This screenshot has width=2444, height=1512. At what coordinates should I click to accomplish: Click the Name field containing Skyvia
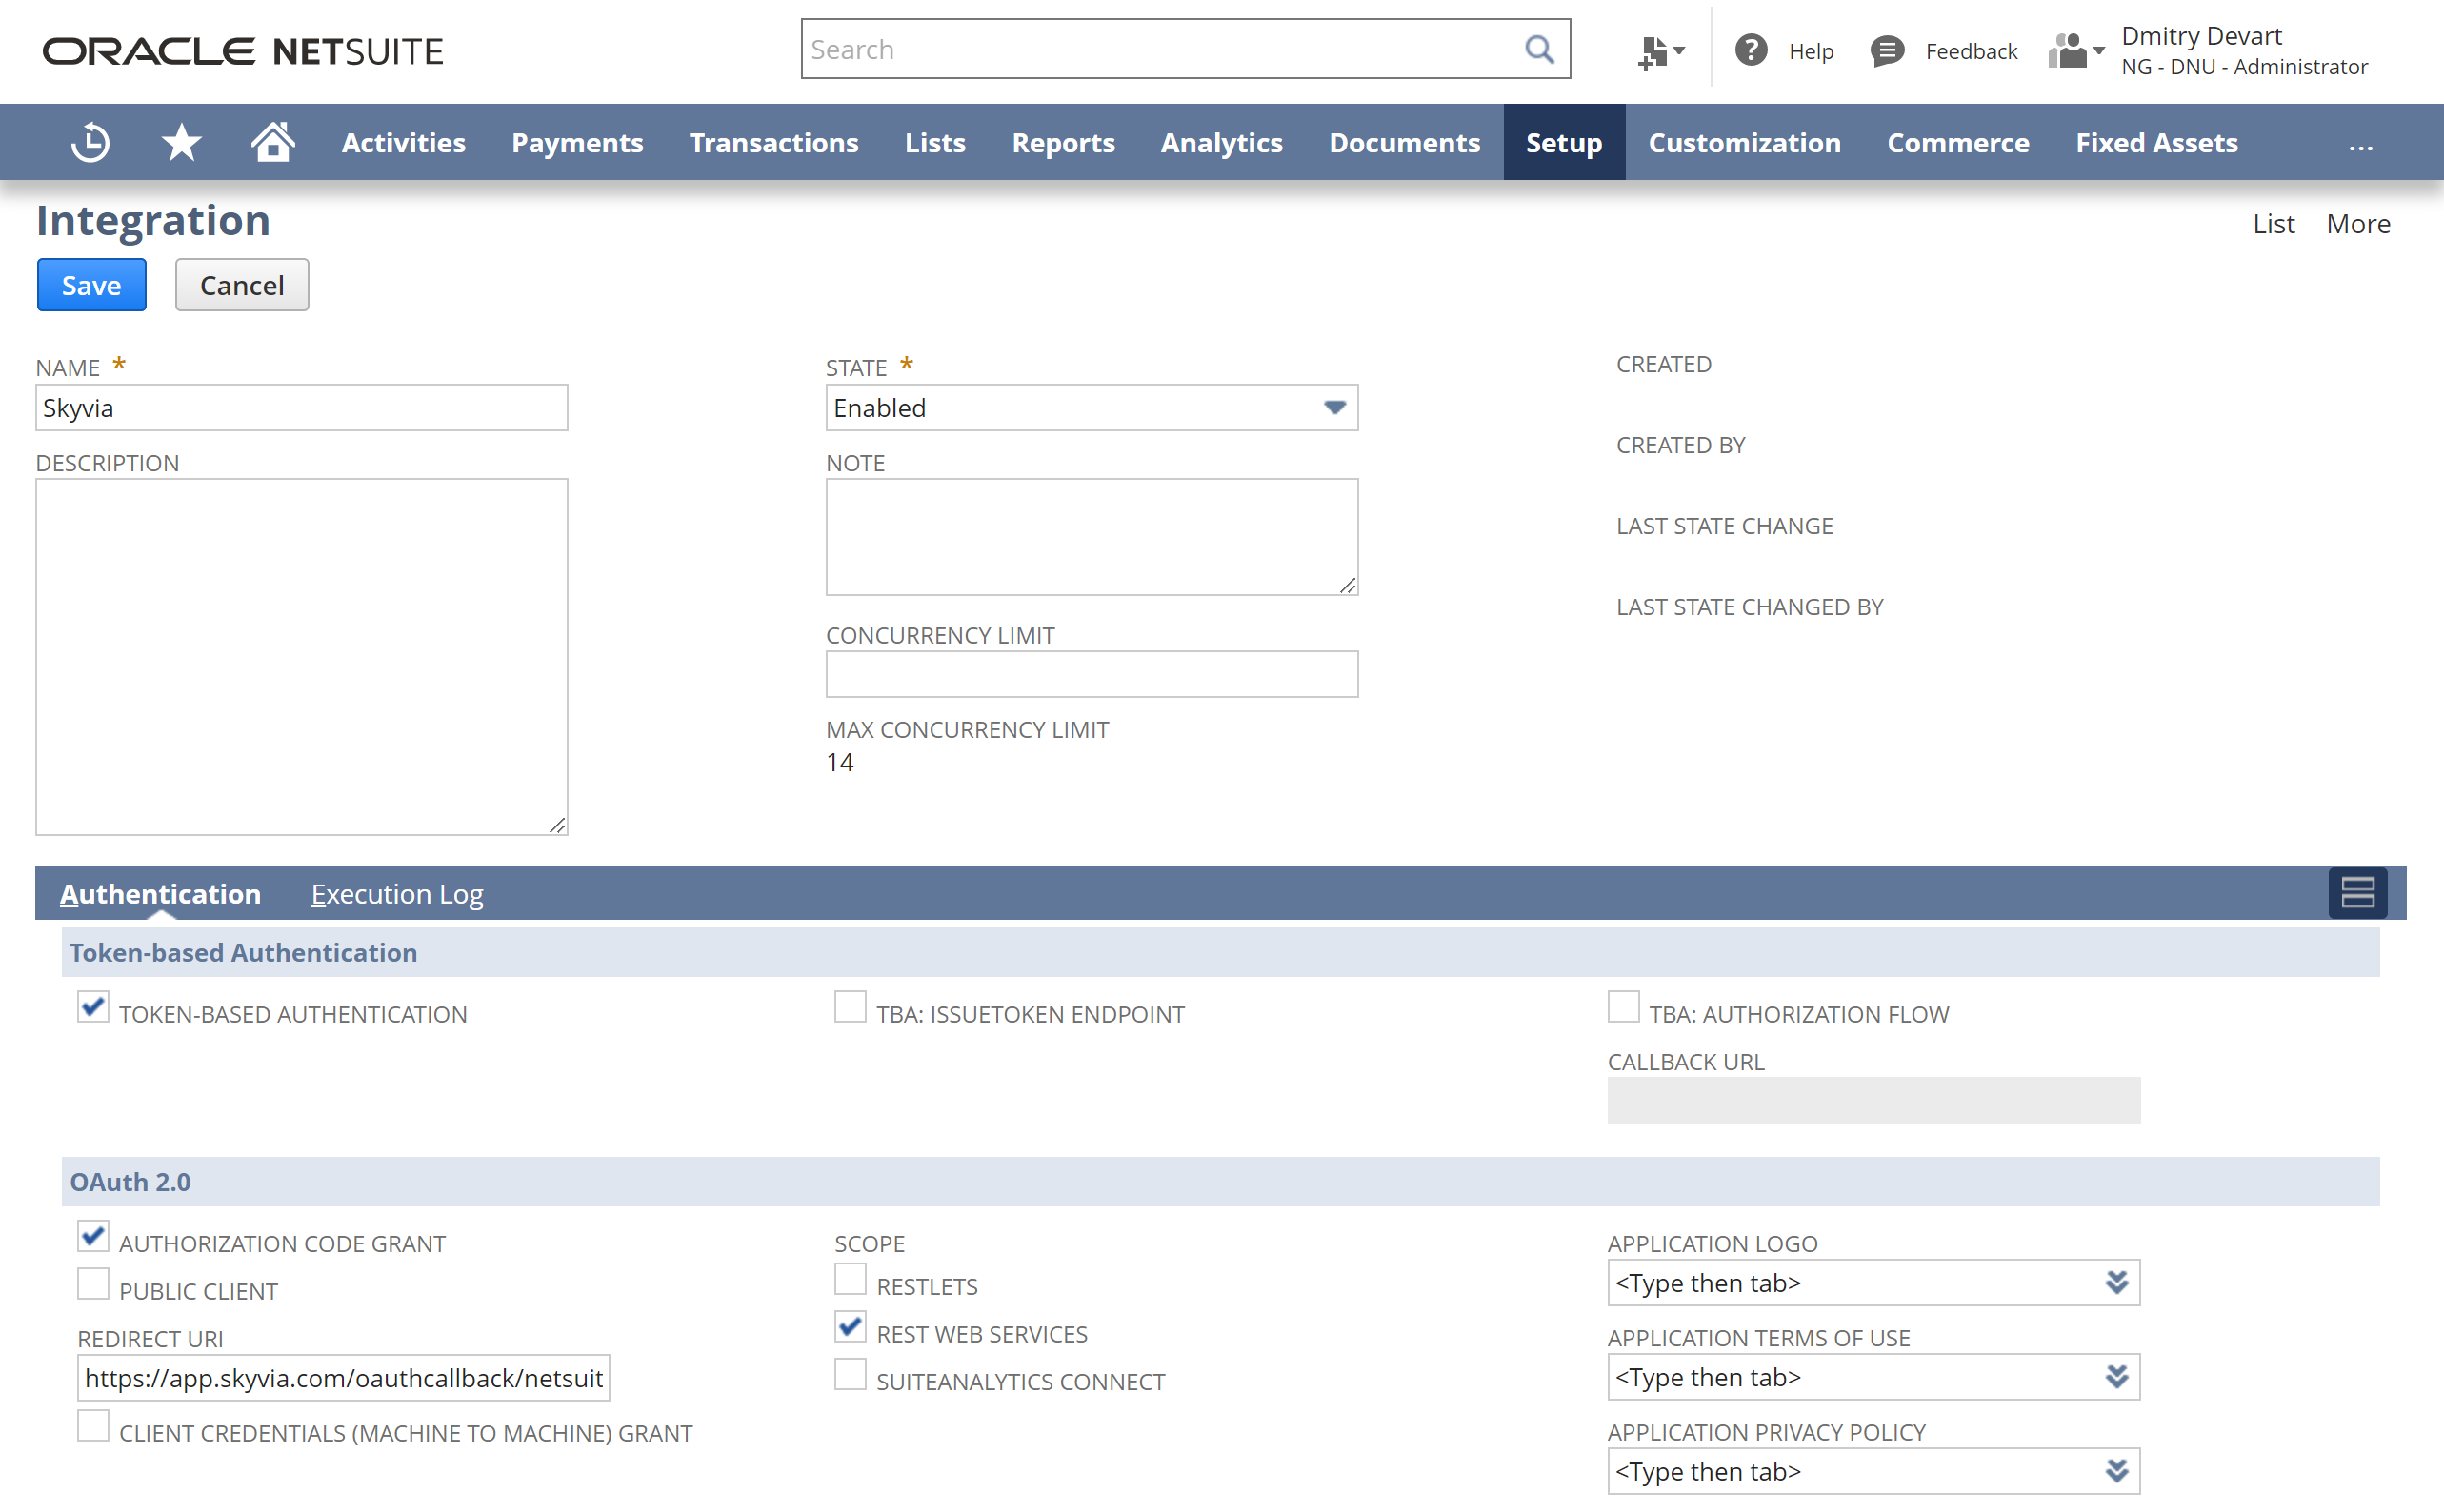click(x=301, y=408)
